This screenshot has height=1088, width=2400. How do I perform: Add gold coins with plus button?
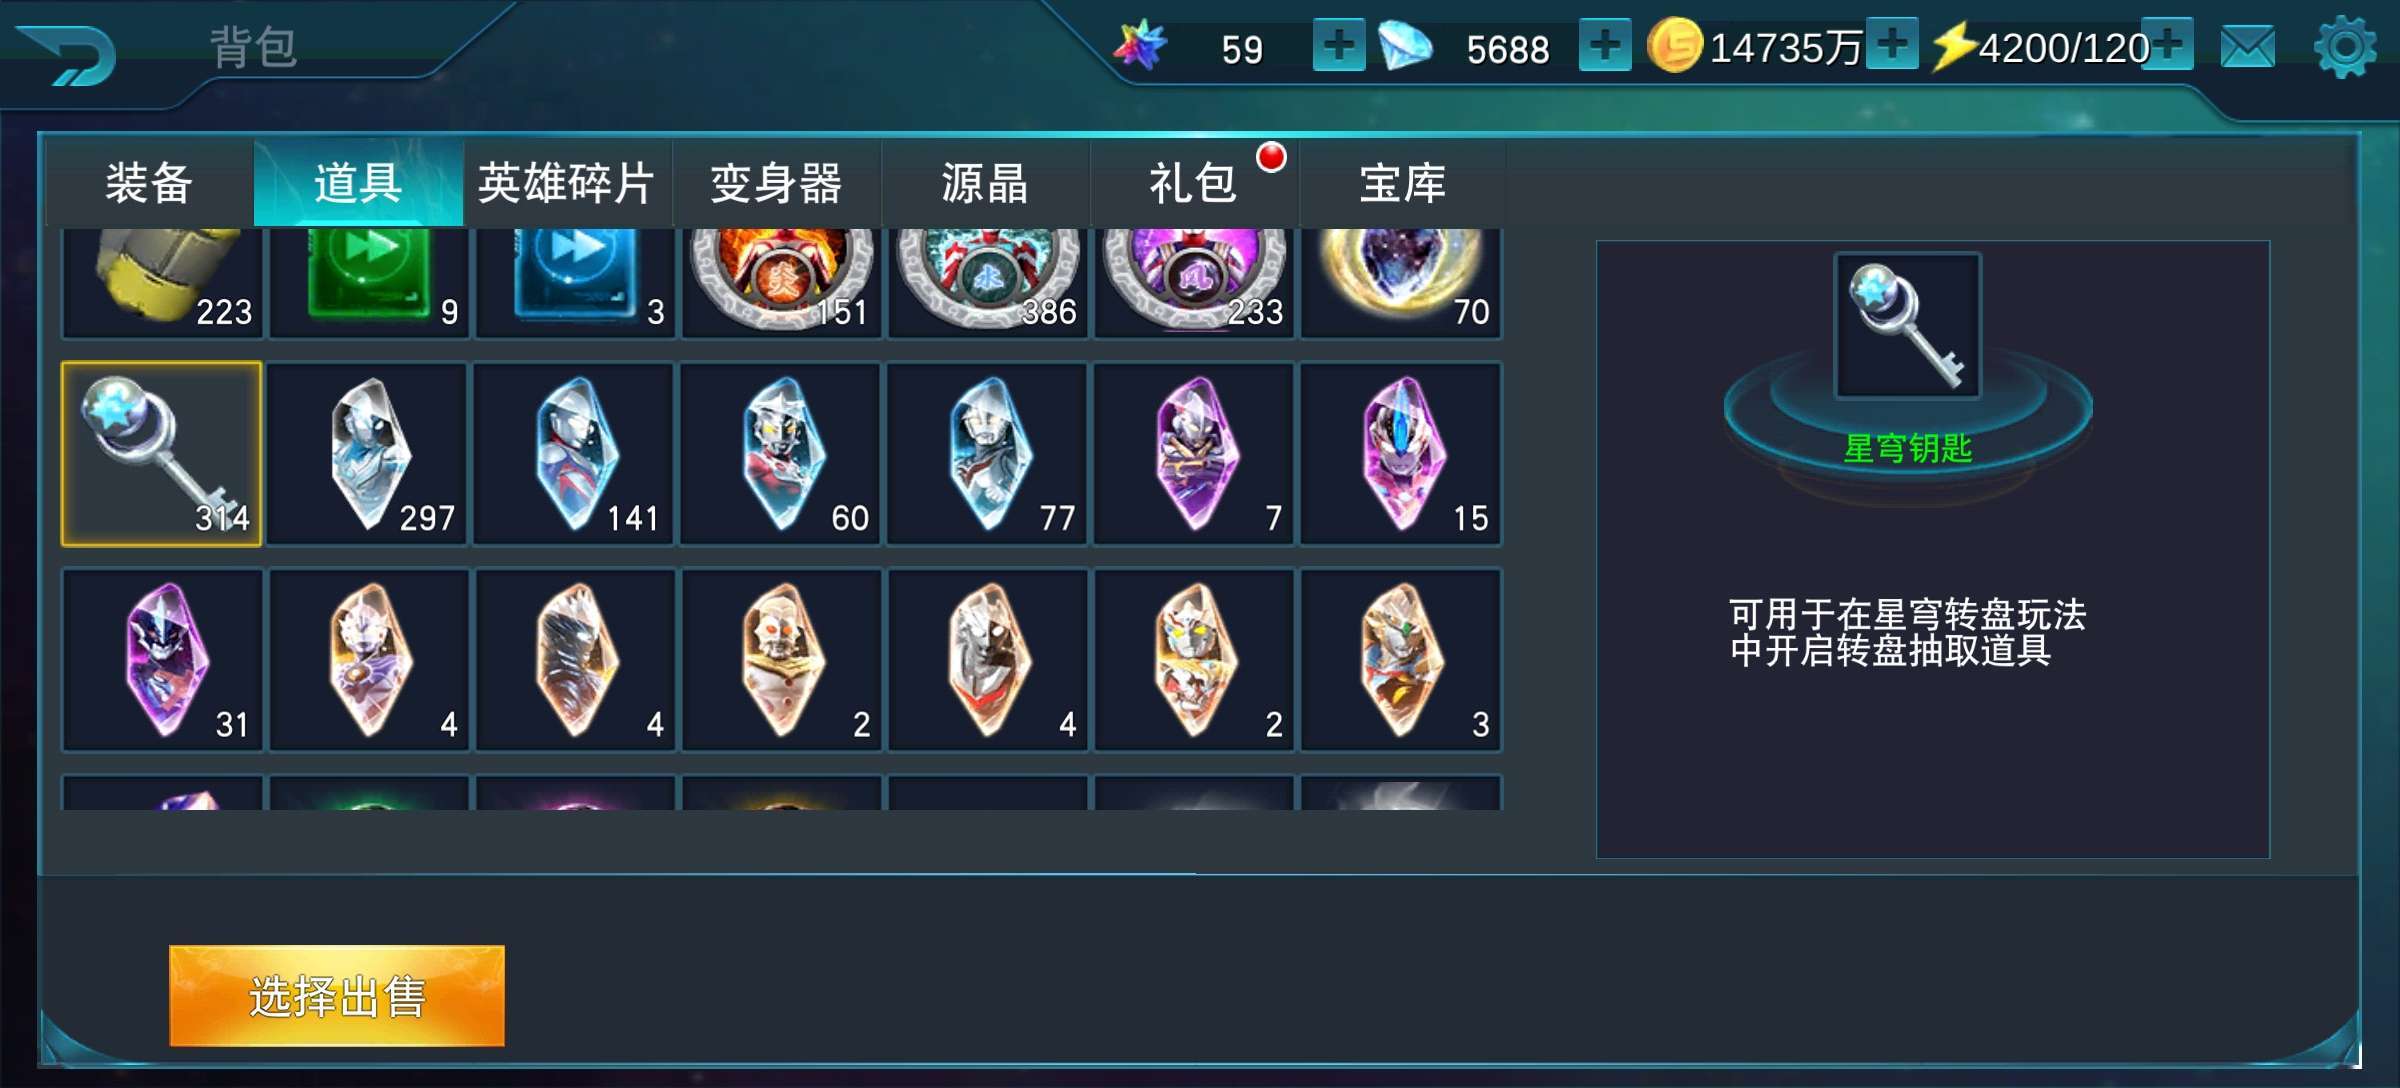click(x=1892, y=44)
